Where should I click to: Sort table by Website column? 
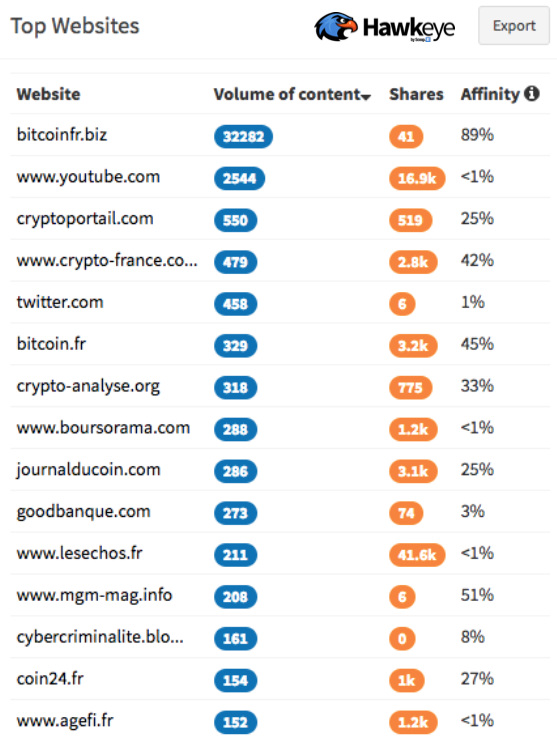(48, 94)
